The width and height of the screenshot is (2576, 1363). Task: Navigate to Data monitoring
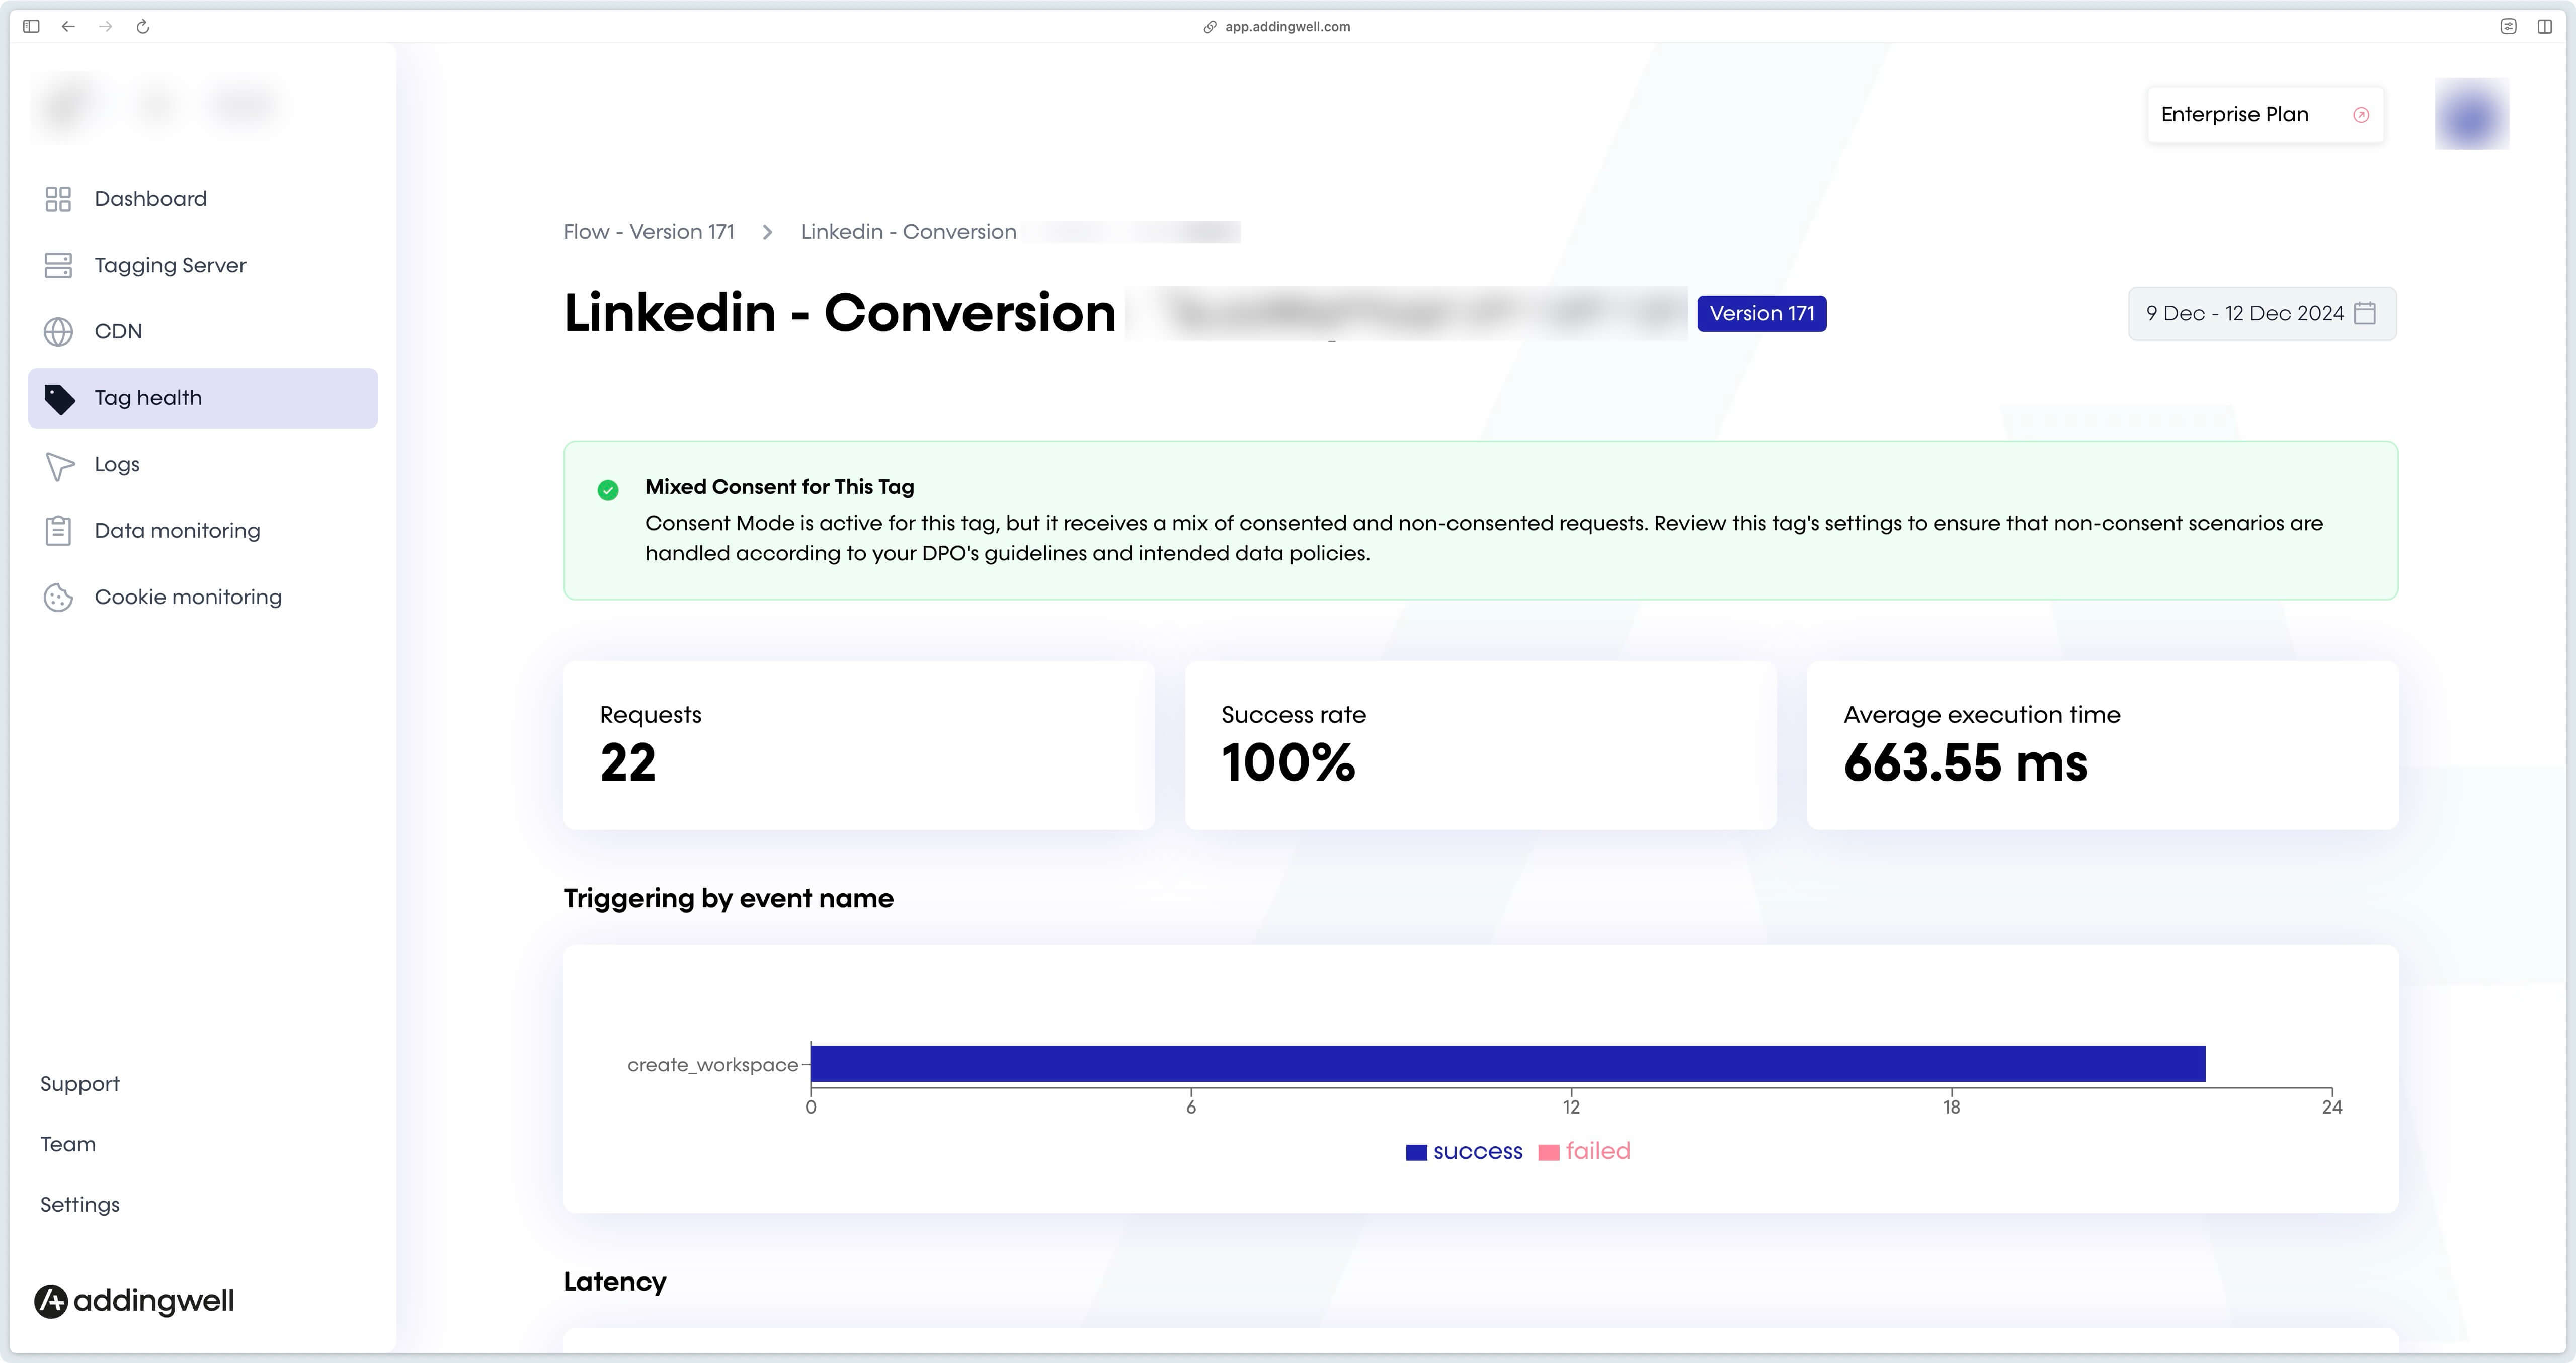point(203,531)
